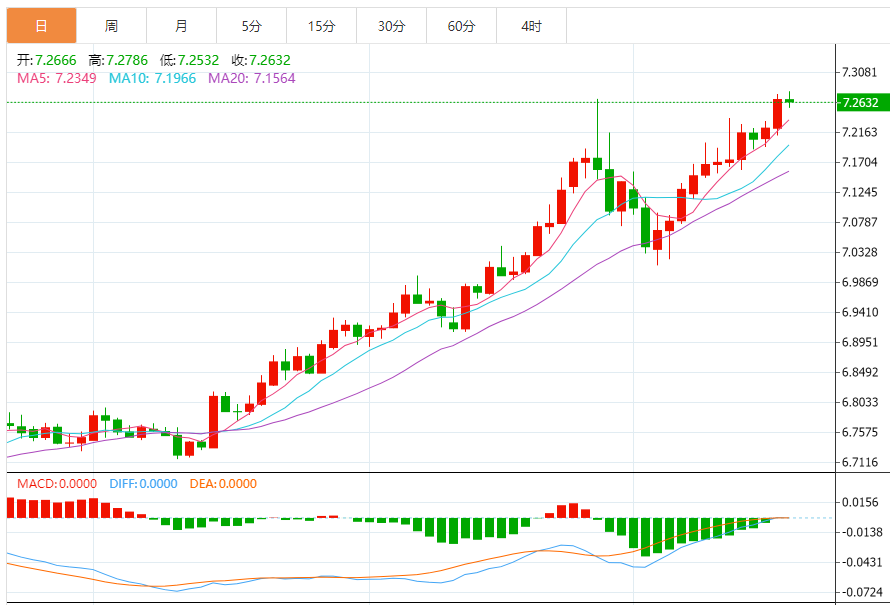890x605 pixels.
Task: Switch to the 4时 hour tab
Action: (x=531, y=26)
